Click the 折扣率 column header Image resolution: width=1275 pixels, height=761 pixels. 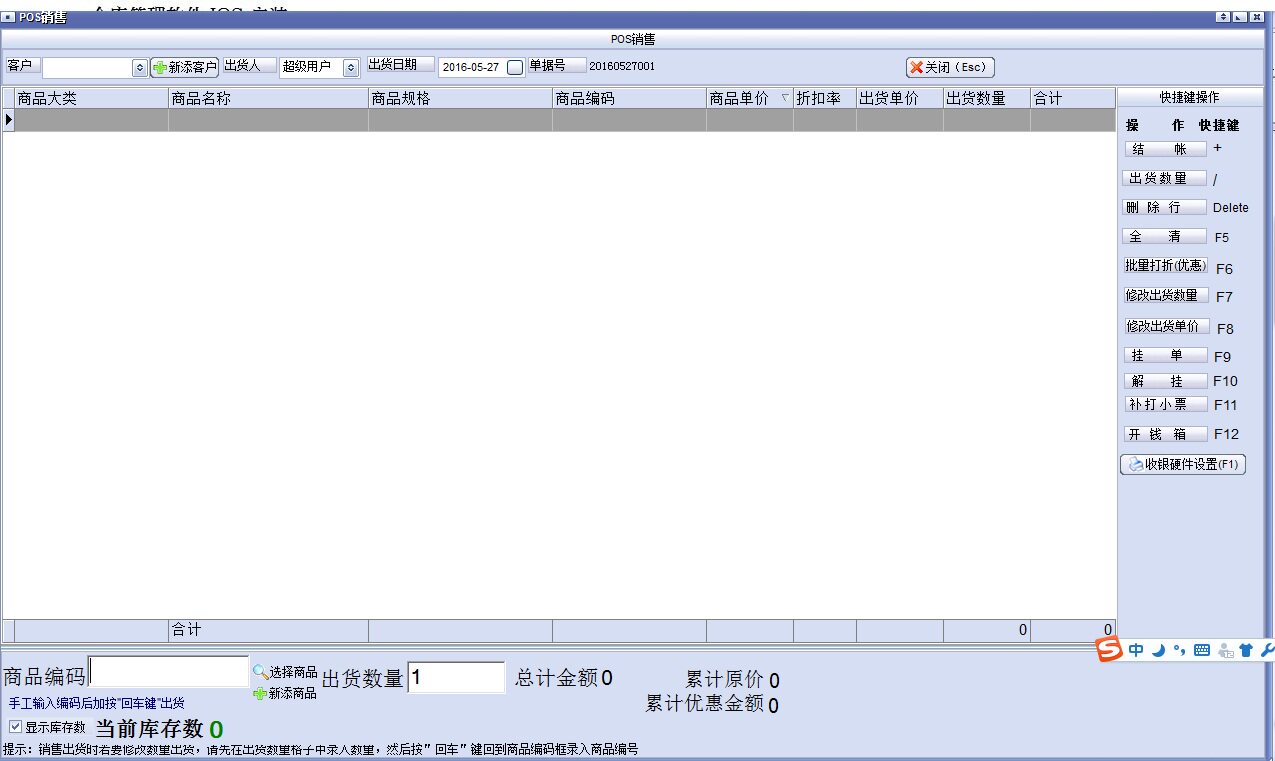825,98
